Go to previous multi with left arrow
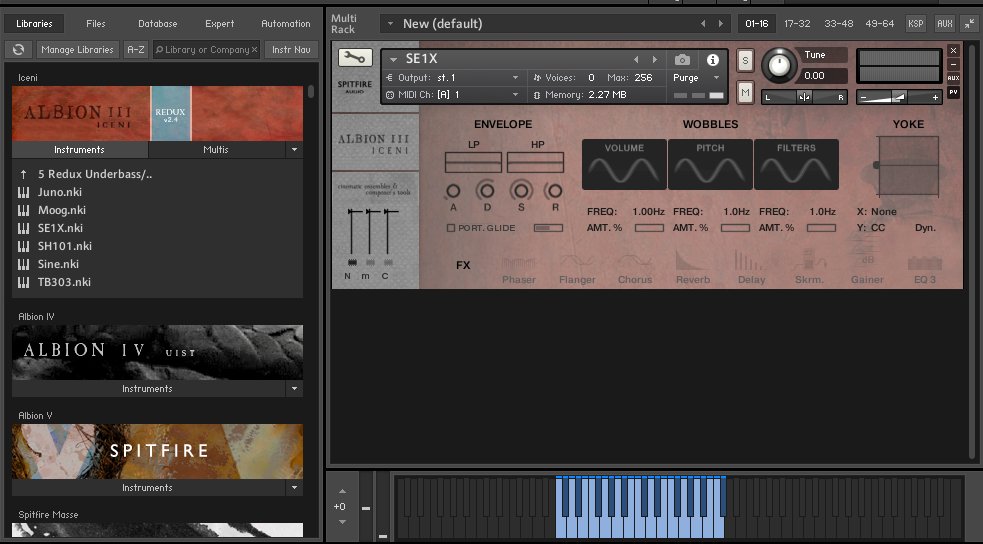The image size is (983, 544). pos(703,24)
